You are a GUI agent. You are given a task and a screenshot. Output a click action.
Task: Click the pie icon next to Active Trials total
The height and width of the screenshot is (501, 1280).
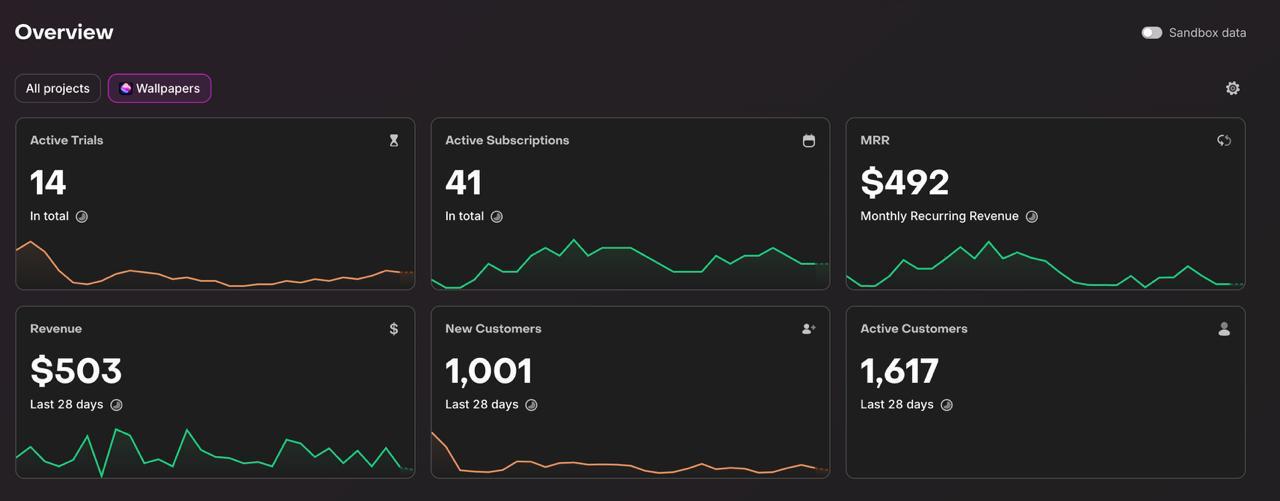click(x=82, y=217)
